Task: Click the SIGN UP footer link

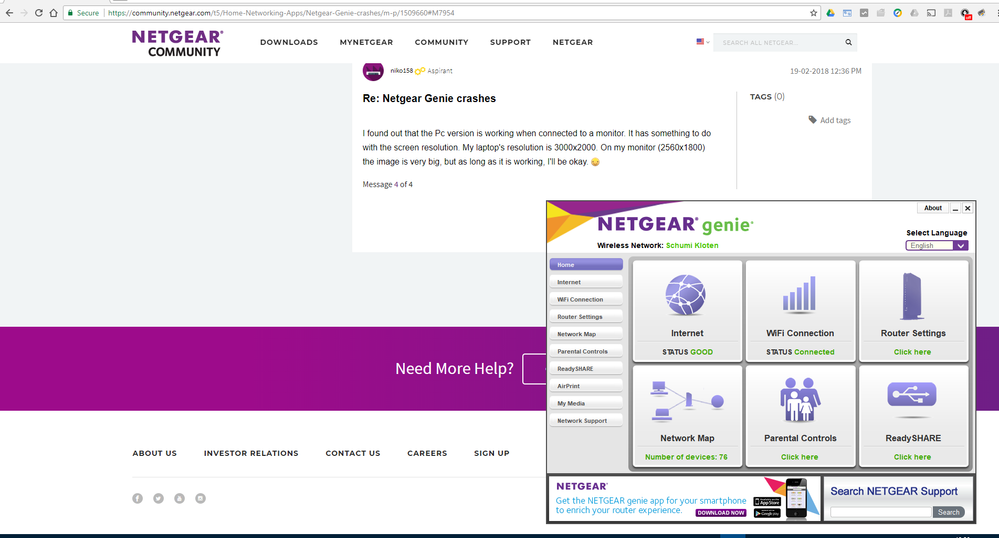Action: (x=492, y=453)
